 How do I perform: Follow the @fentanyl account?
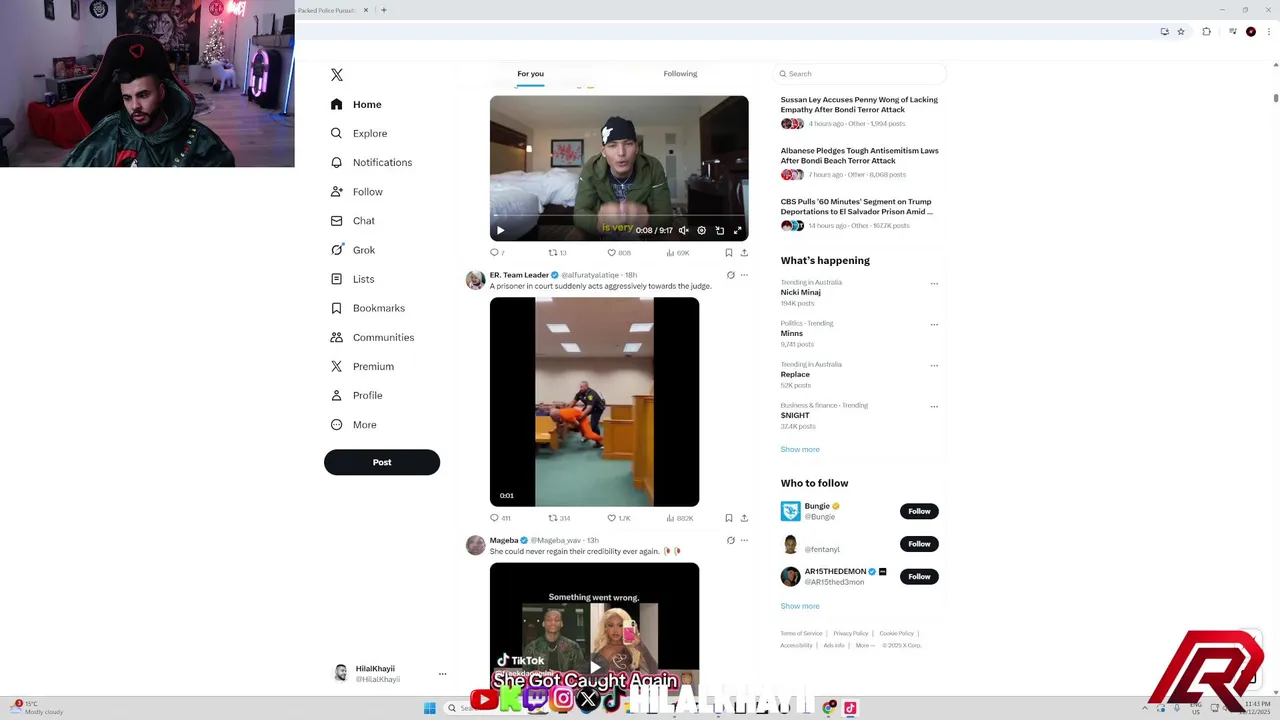click(919, 544)
